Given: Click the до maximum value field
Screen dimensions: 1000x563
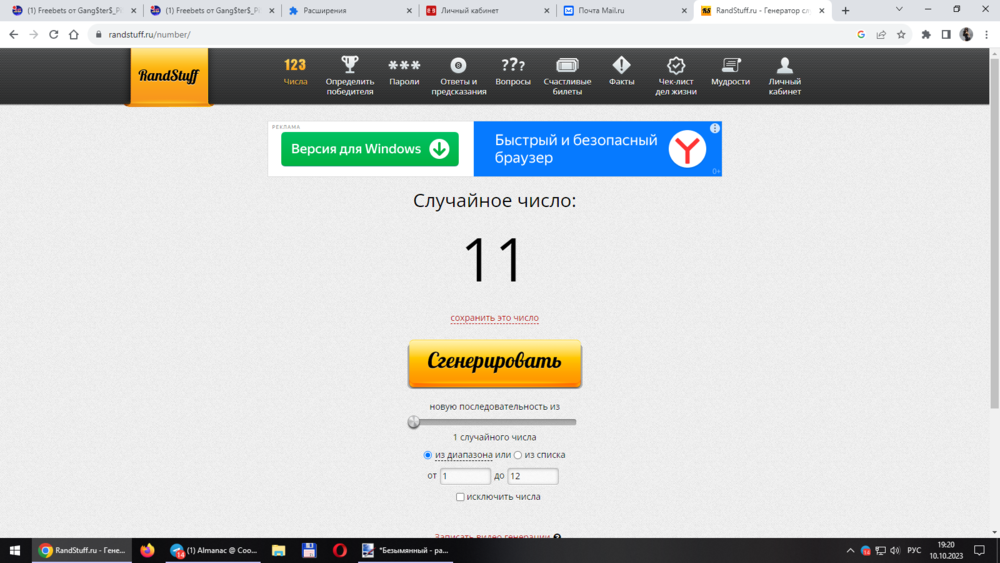Looking at the screenshot, I should (x=533, y=476).
